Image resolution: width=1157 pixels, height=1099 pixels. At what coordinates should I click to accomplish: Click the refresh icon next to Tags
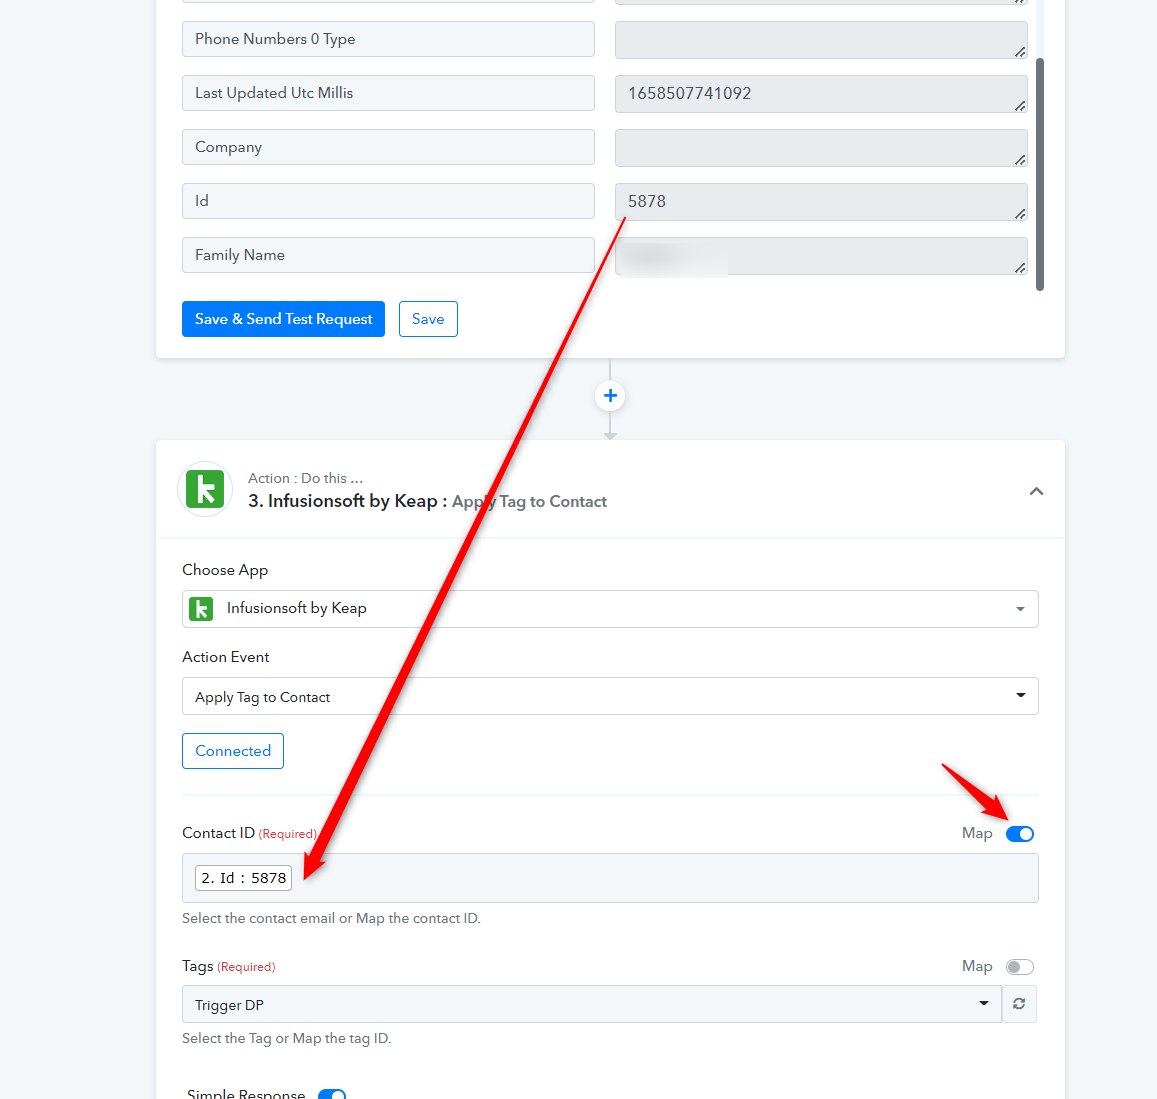click(1019, 1004)
